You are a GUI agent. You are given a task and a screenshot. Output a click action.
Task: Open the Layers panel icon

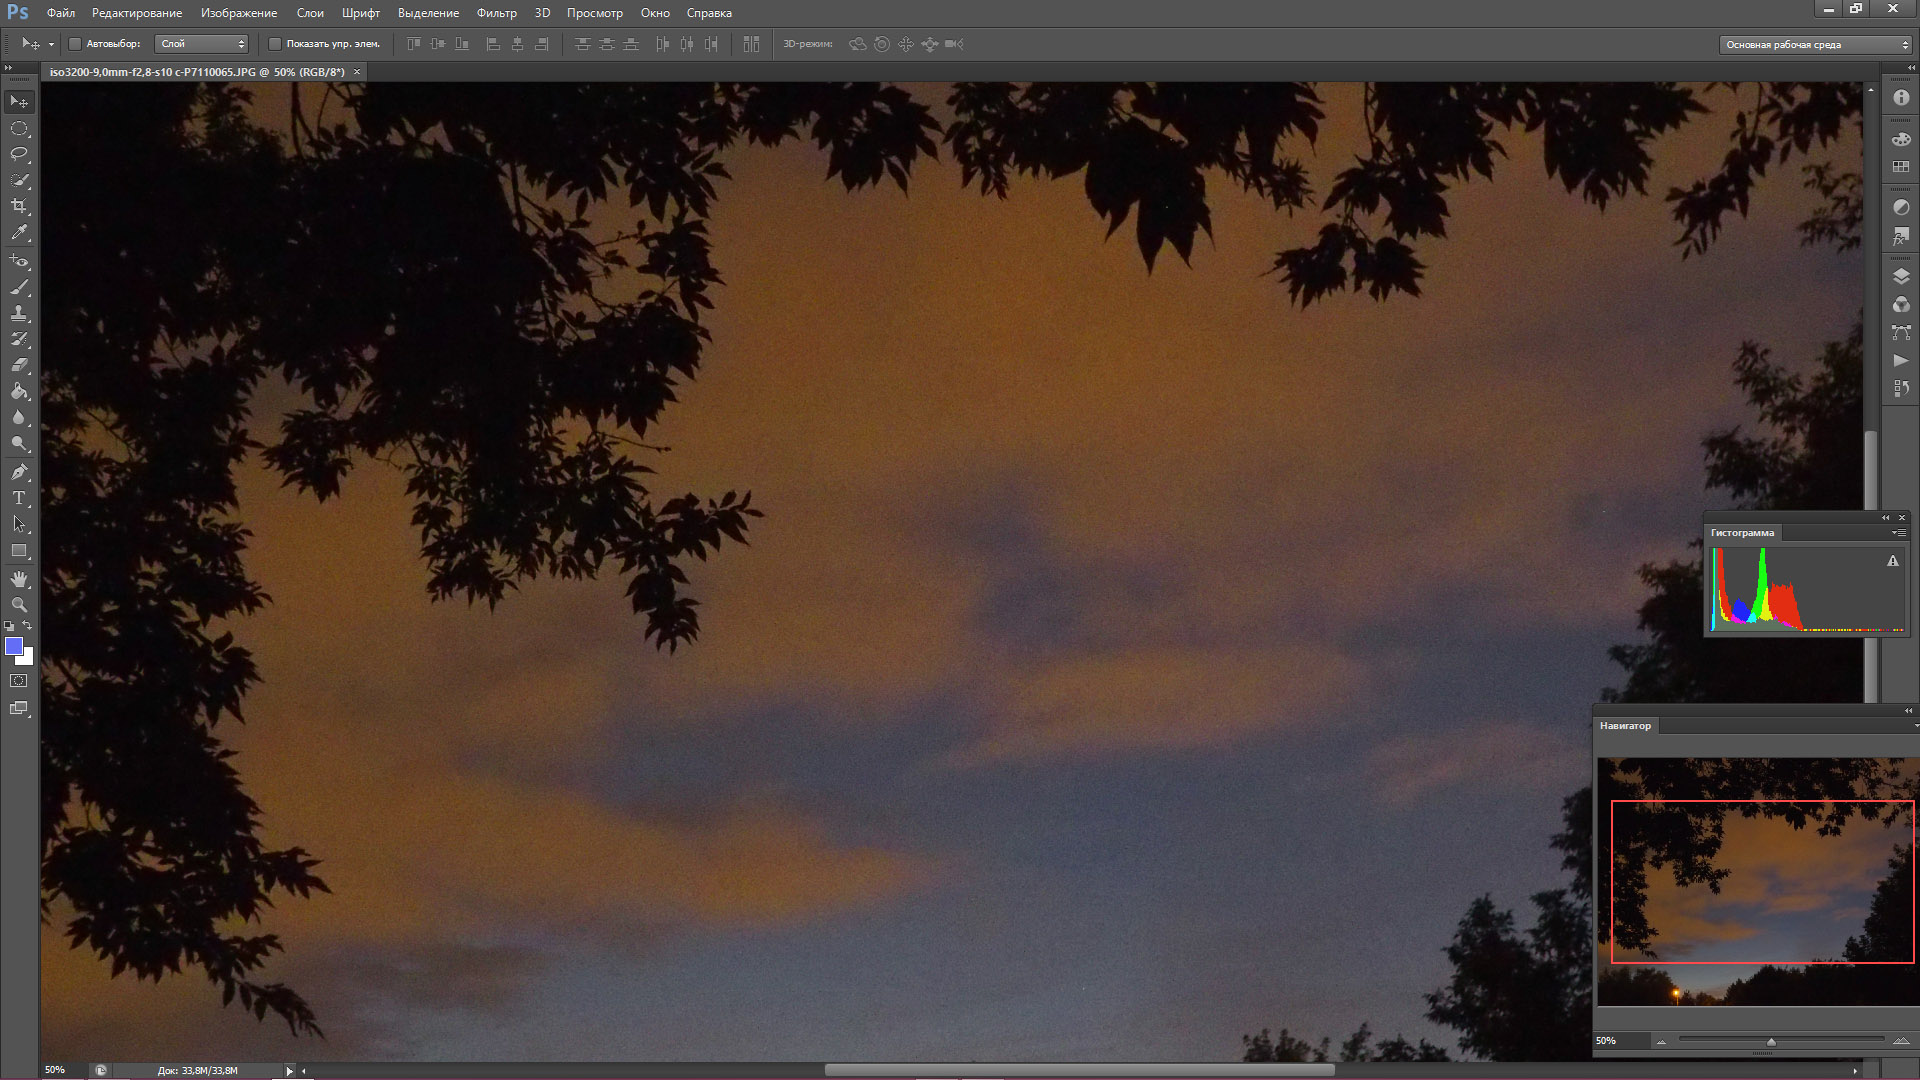click(x=1901, y=277)
